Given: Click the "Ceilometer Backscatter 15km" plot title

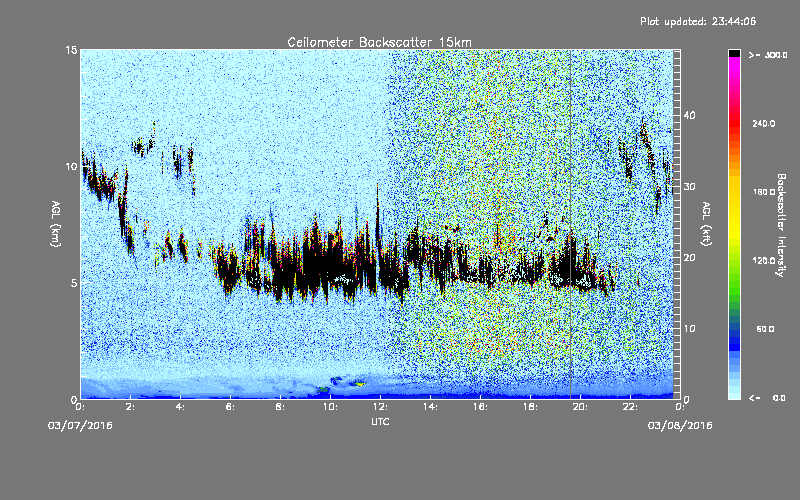Looking at the screenshot, I should pos(379,42).
